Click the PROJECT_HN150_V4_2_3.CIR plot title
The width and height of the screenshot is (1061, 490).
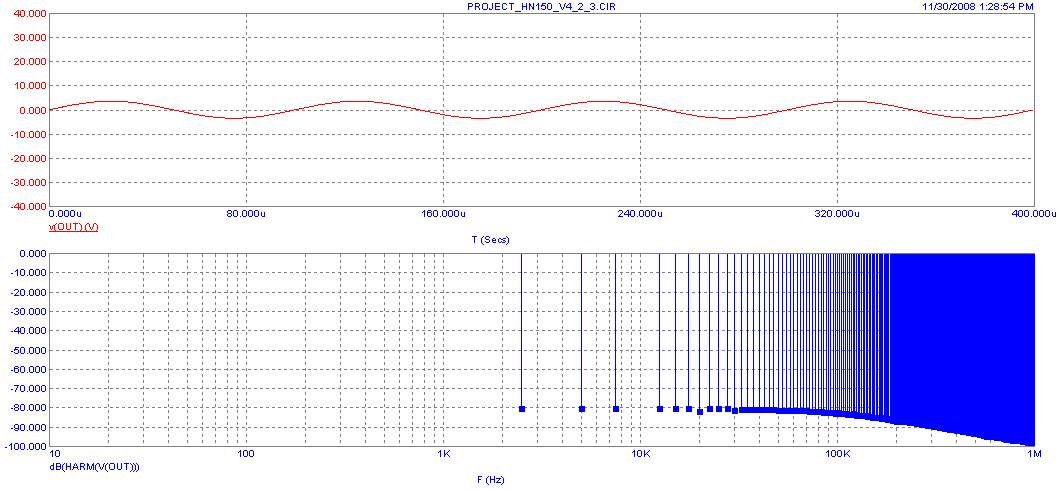[541, 6]
